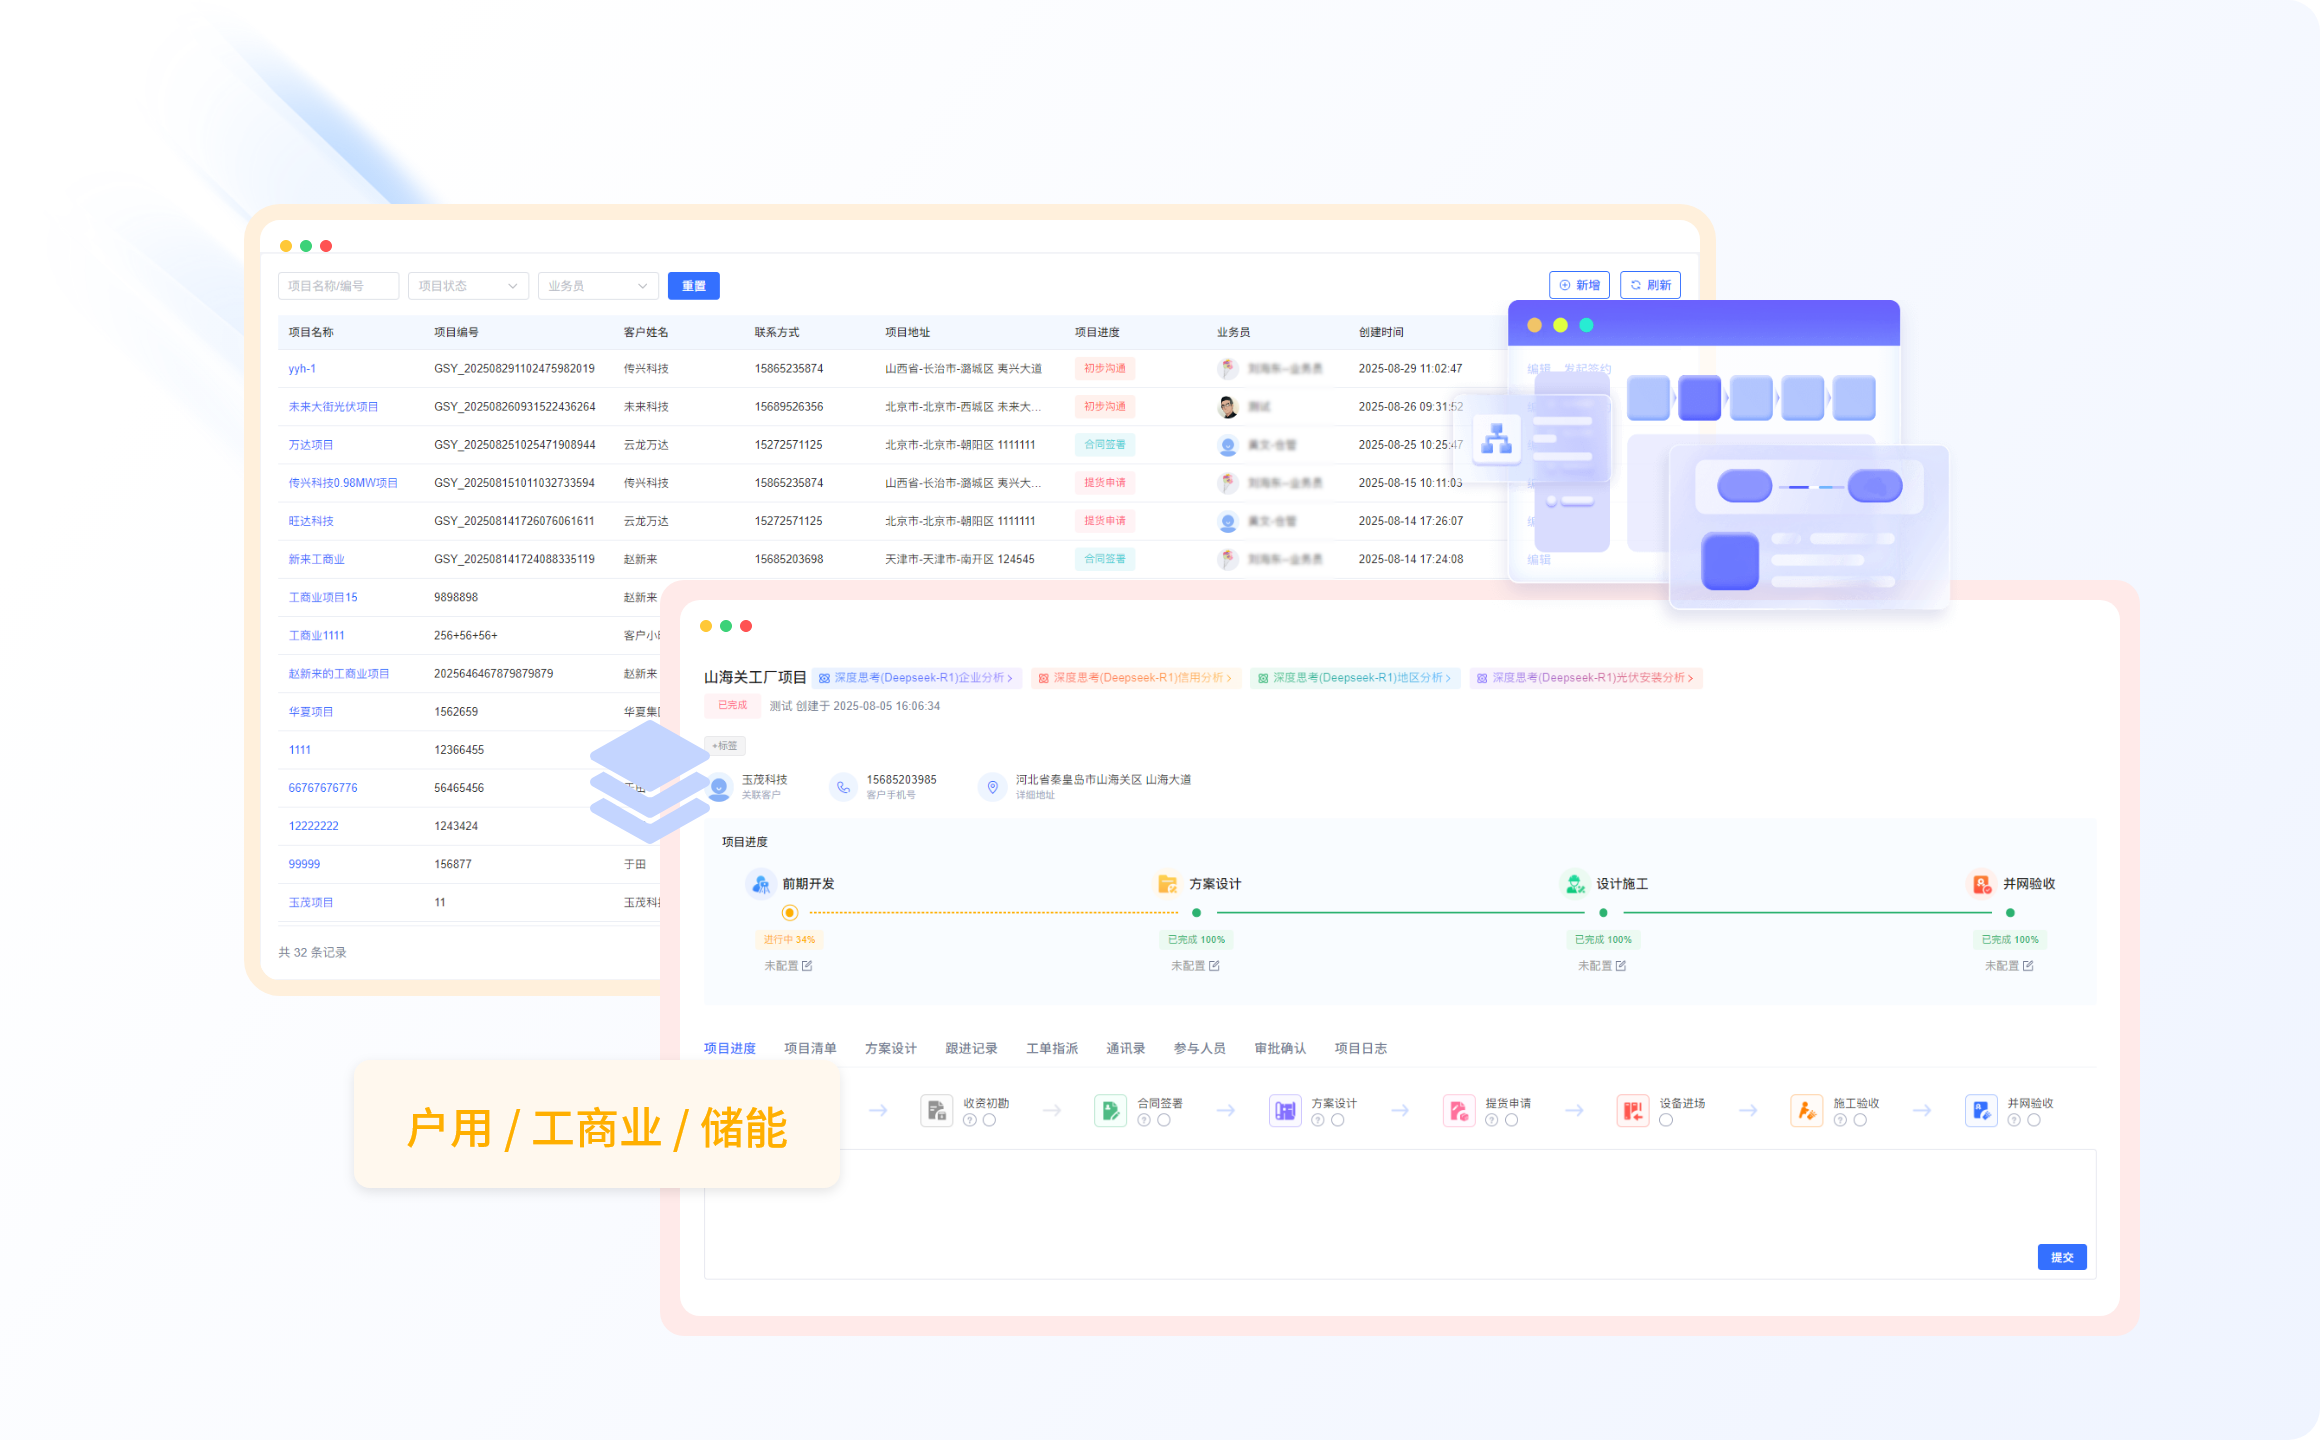Click the blue 提交 button

click(x=2061, y=1257)
